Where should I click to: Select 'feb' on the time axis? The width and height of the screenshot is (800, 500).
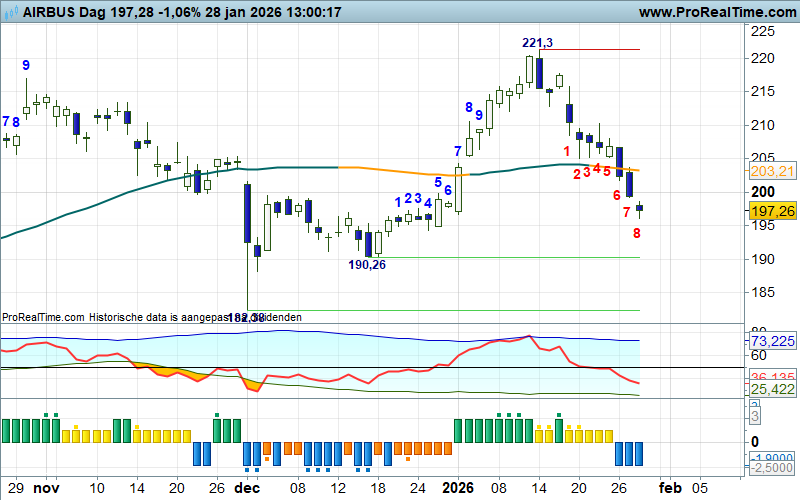pyautogui.click(x=670, y=488)
